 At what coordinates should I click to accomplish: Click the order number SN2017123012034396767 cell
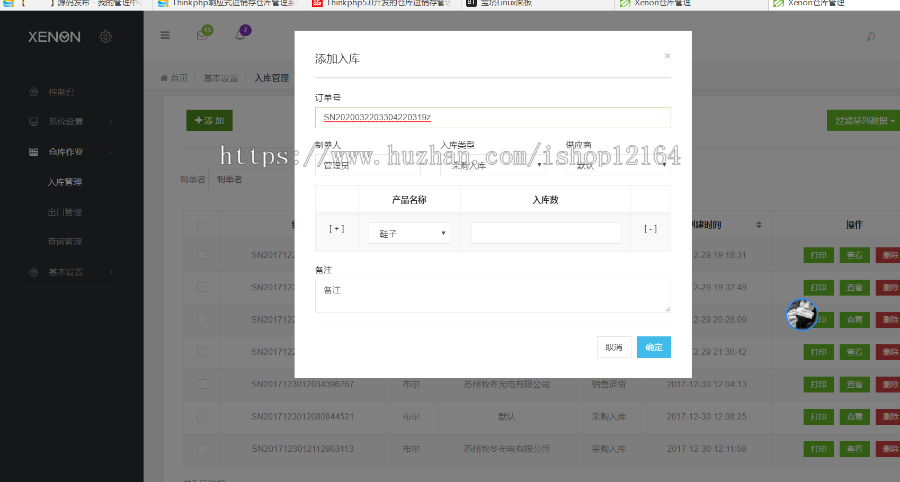(302, 384)
